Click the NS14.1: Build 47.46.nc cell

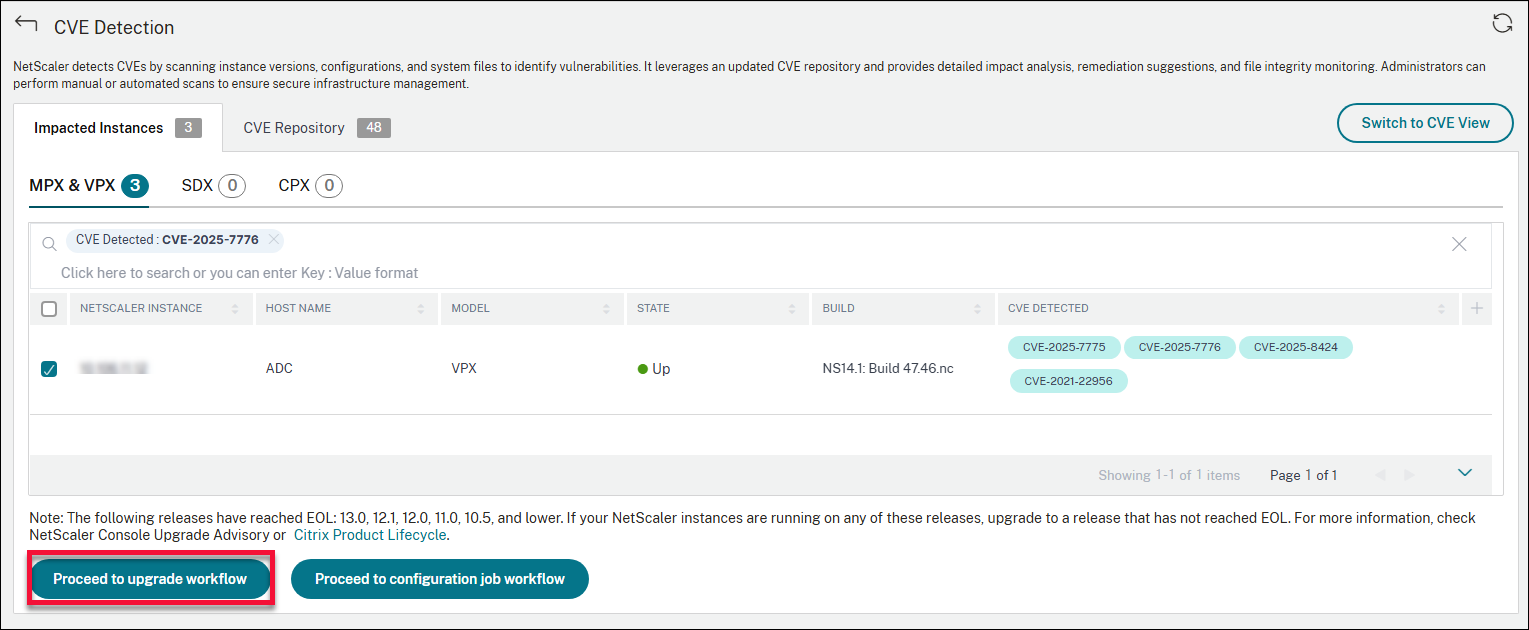pyautogui.click(x=888, y=369)
